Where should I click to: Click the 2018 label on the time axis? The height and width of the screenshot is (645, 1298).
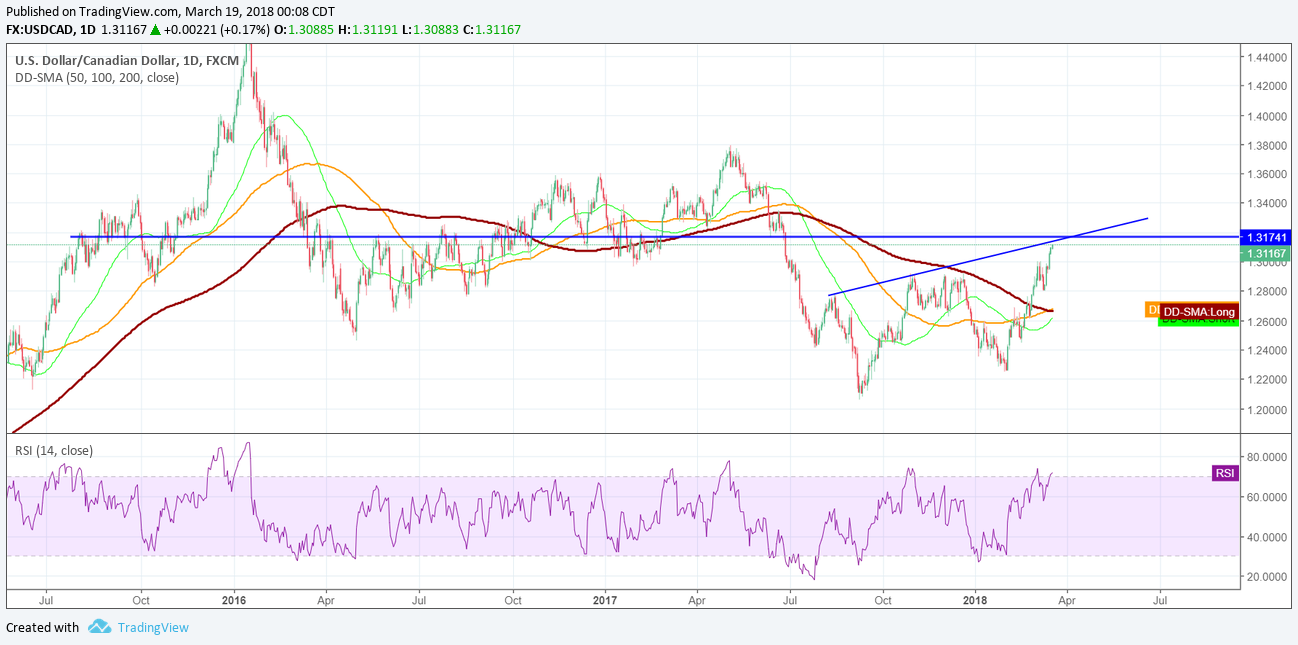pyautogui.click(x=974, y=601)
